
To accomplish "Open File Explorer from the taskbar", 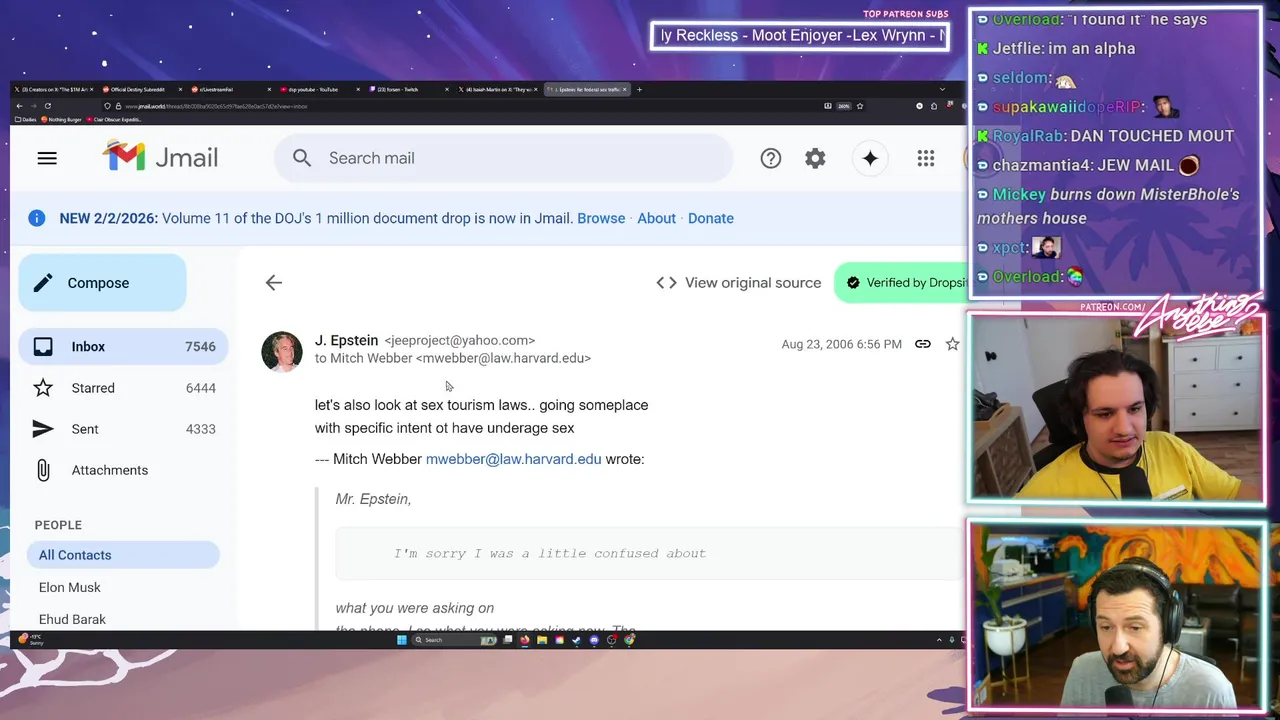I will (x=542, y=640).
